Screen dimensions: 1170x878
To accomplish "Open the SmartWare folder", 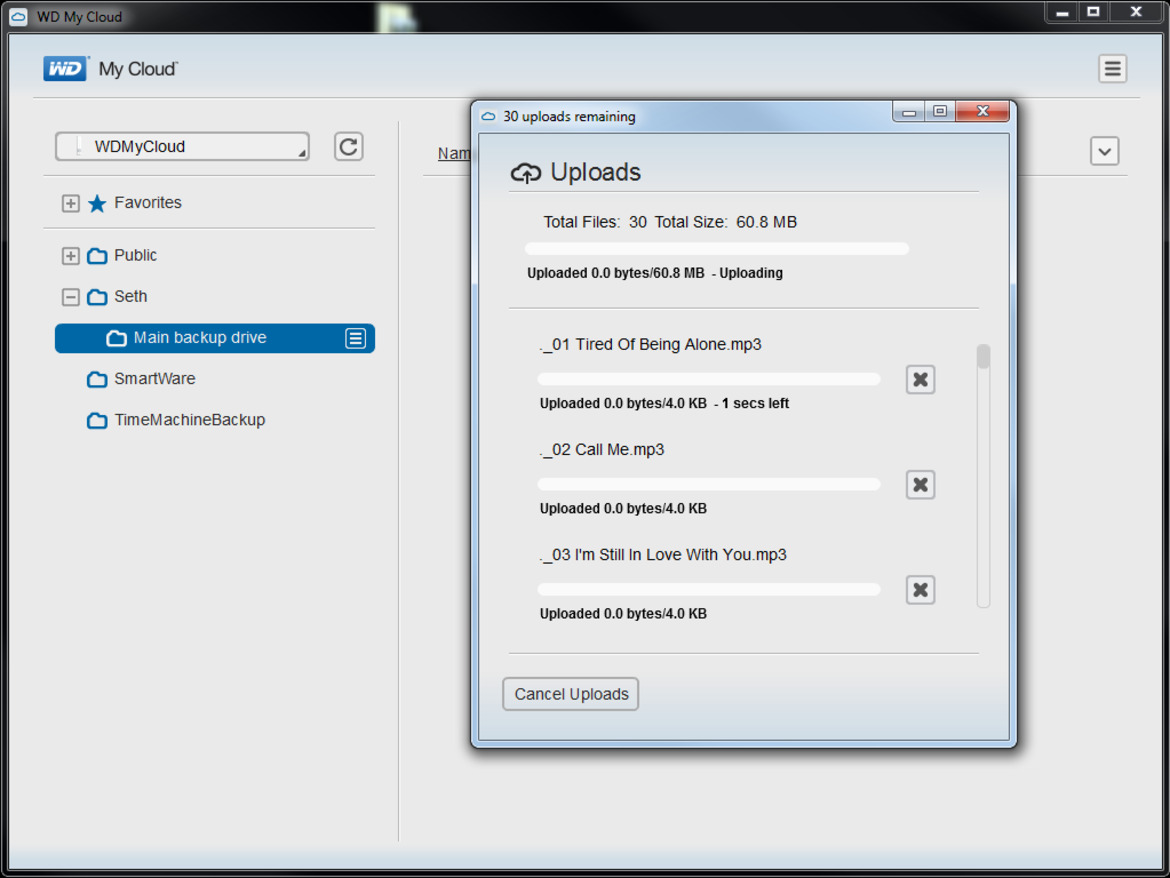I will 154,378.
